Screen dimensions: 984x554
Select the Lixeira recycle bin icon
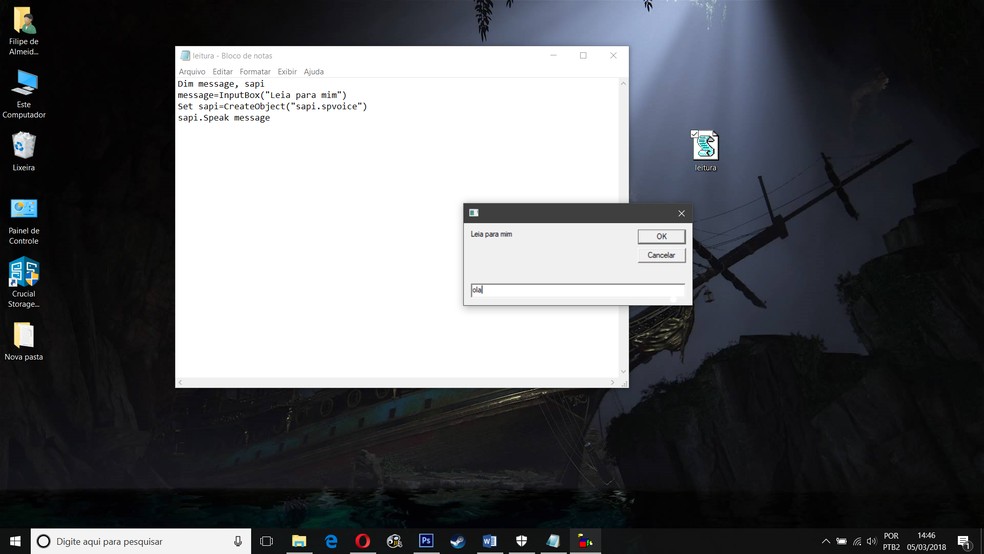[24, 147]
